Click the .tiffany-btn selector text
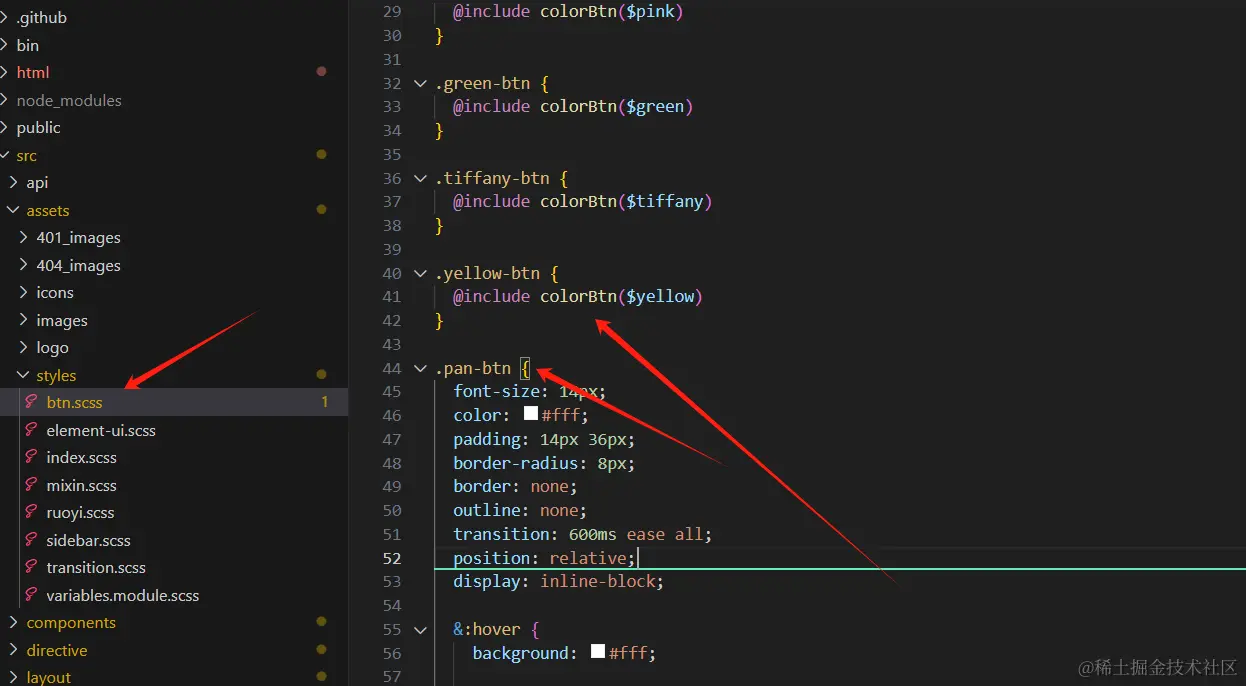 [492, 178]
